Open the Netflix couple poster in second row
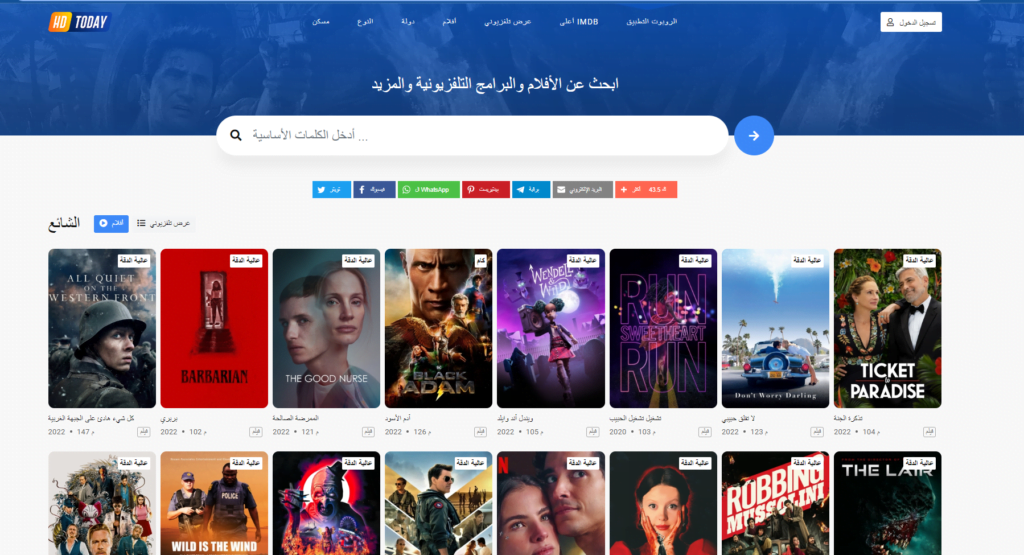This screenshot has height=555, width=1024. coord(551,503)
